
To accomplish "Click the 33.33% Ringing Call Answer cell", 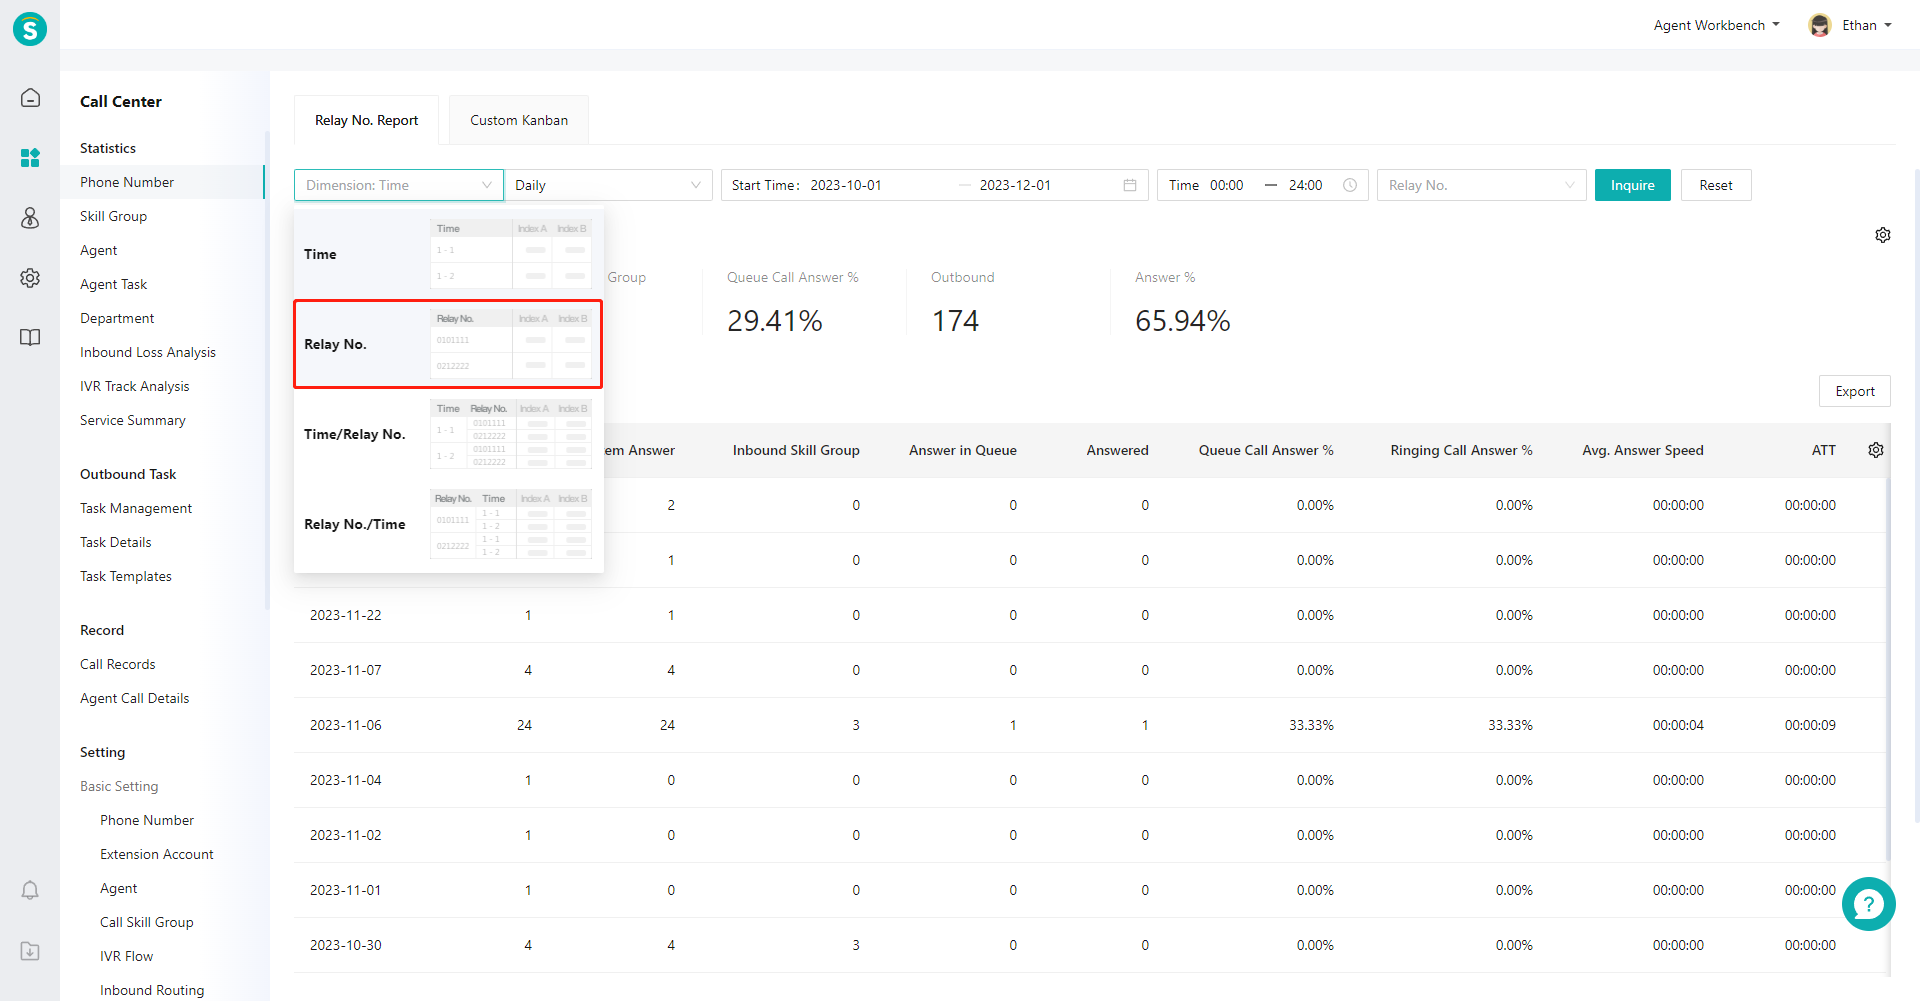I will [1510, 725].
